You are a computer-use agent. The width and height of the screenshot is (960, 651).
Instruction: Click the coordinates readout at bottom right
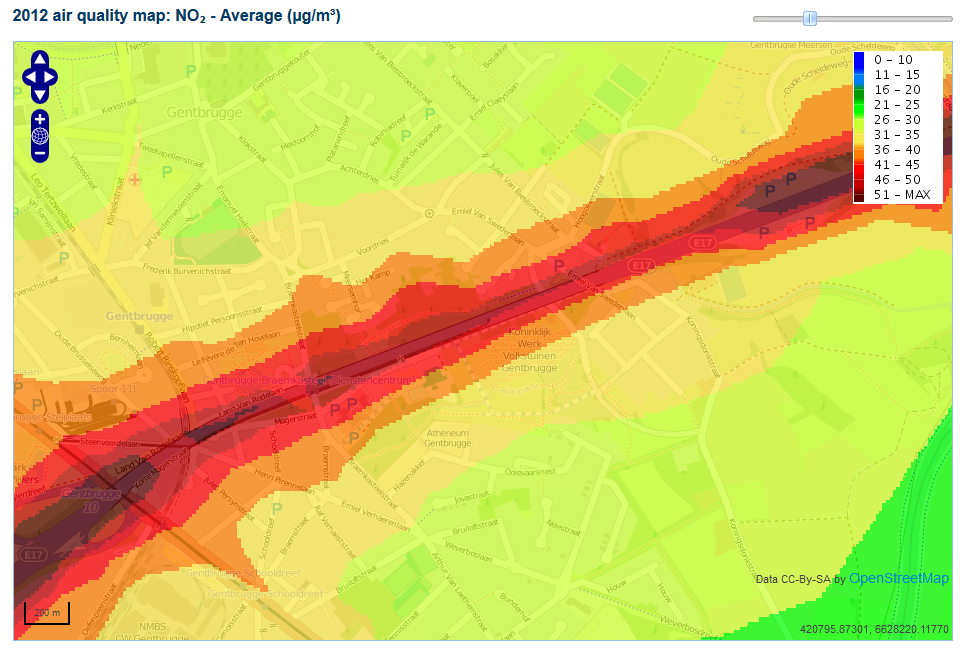[x=873, y=629]
